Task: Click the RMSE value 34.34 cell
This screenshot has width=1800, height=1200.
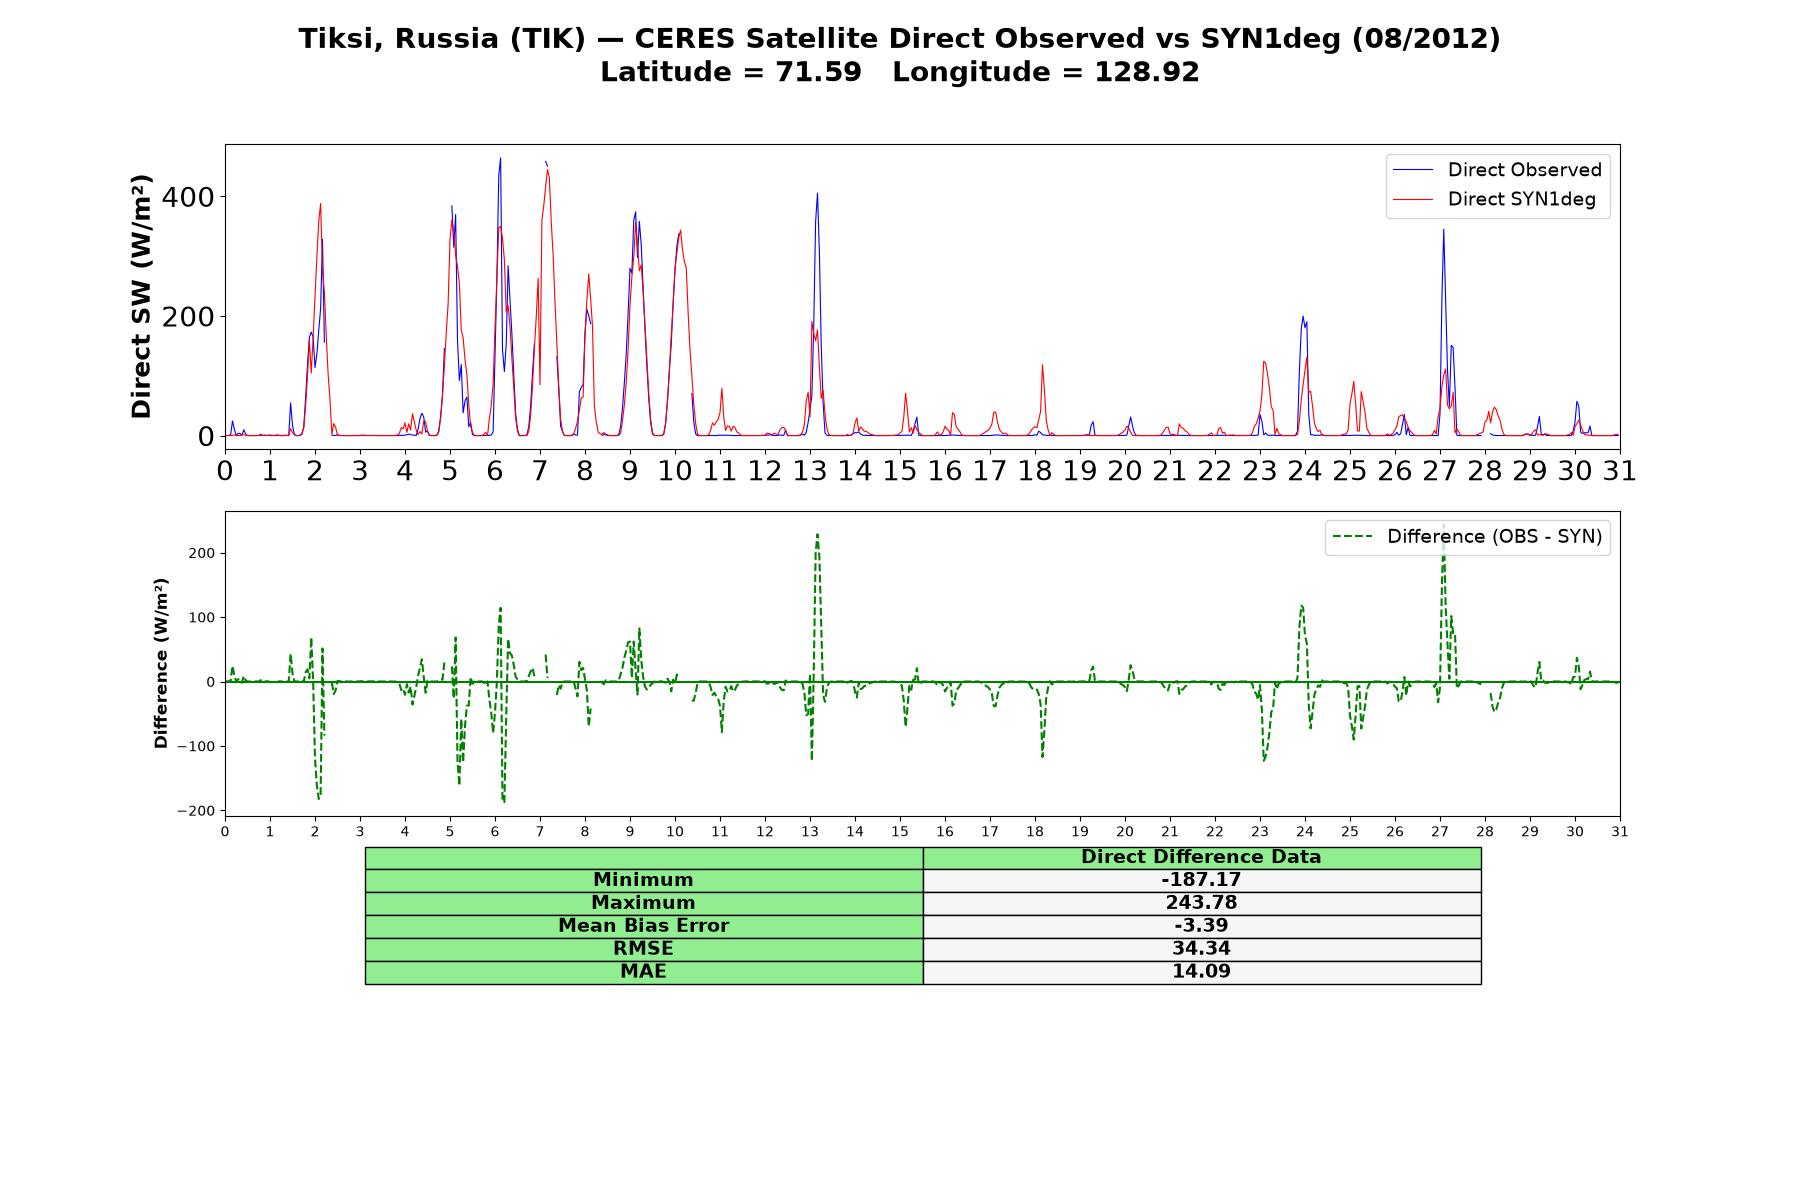Action: coord(1201,949)
